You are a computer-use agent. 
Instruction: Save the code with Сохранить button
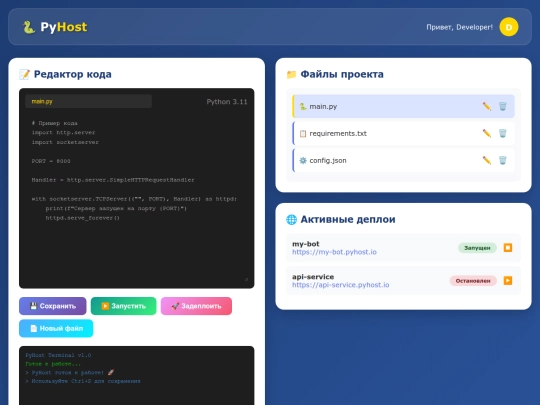53,306
